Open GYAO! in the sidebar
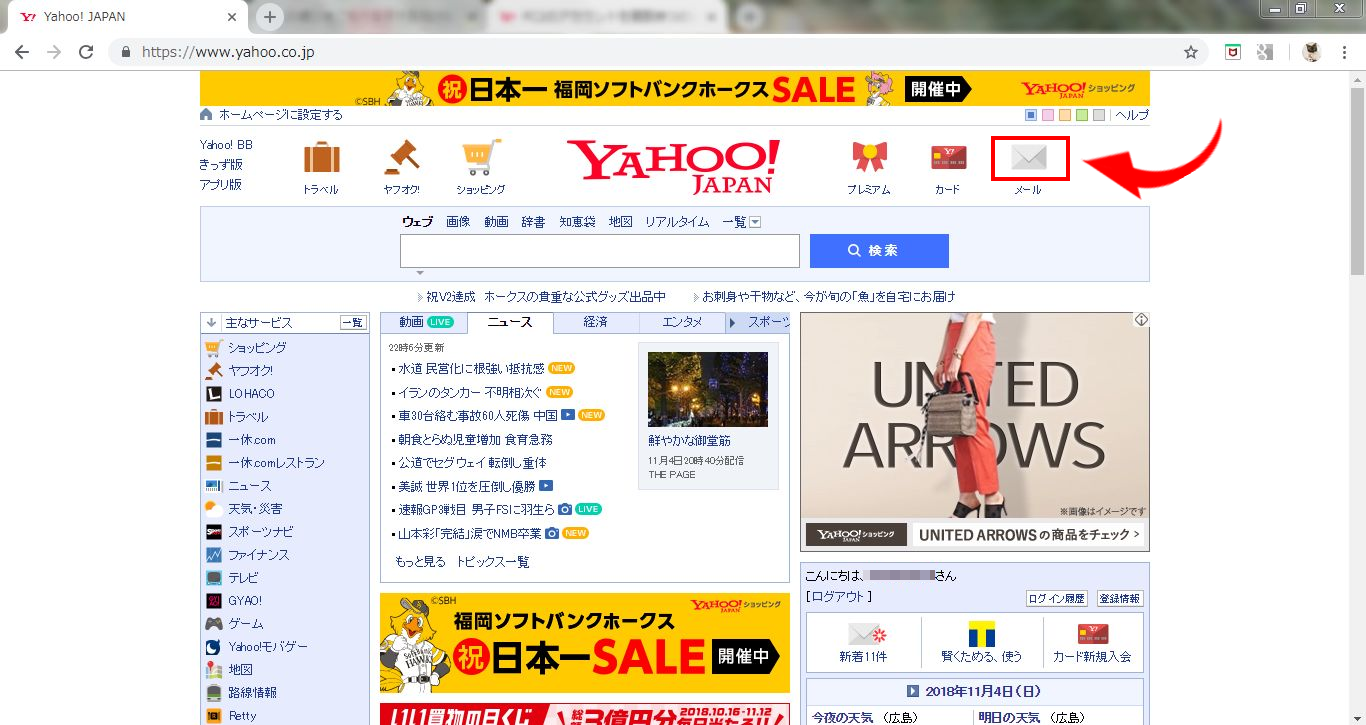1366x725 pixels. 245,601
